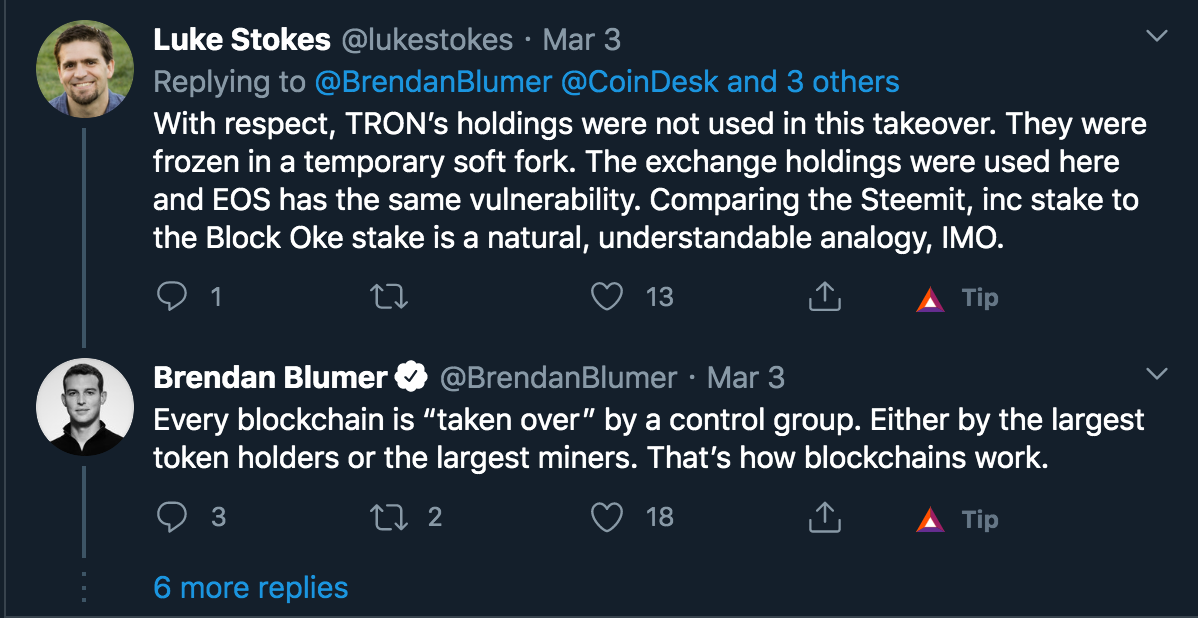Open Brendan Blumer's profile picture
The image size is (1198, 618).
[85, 406]
